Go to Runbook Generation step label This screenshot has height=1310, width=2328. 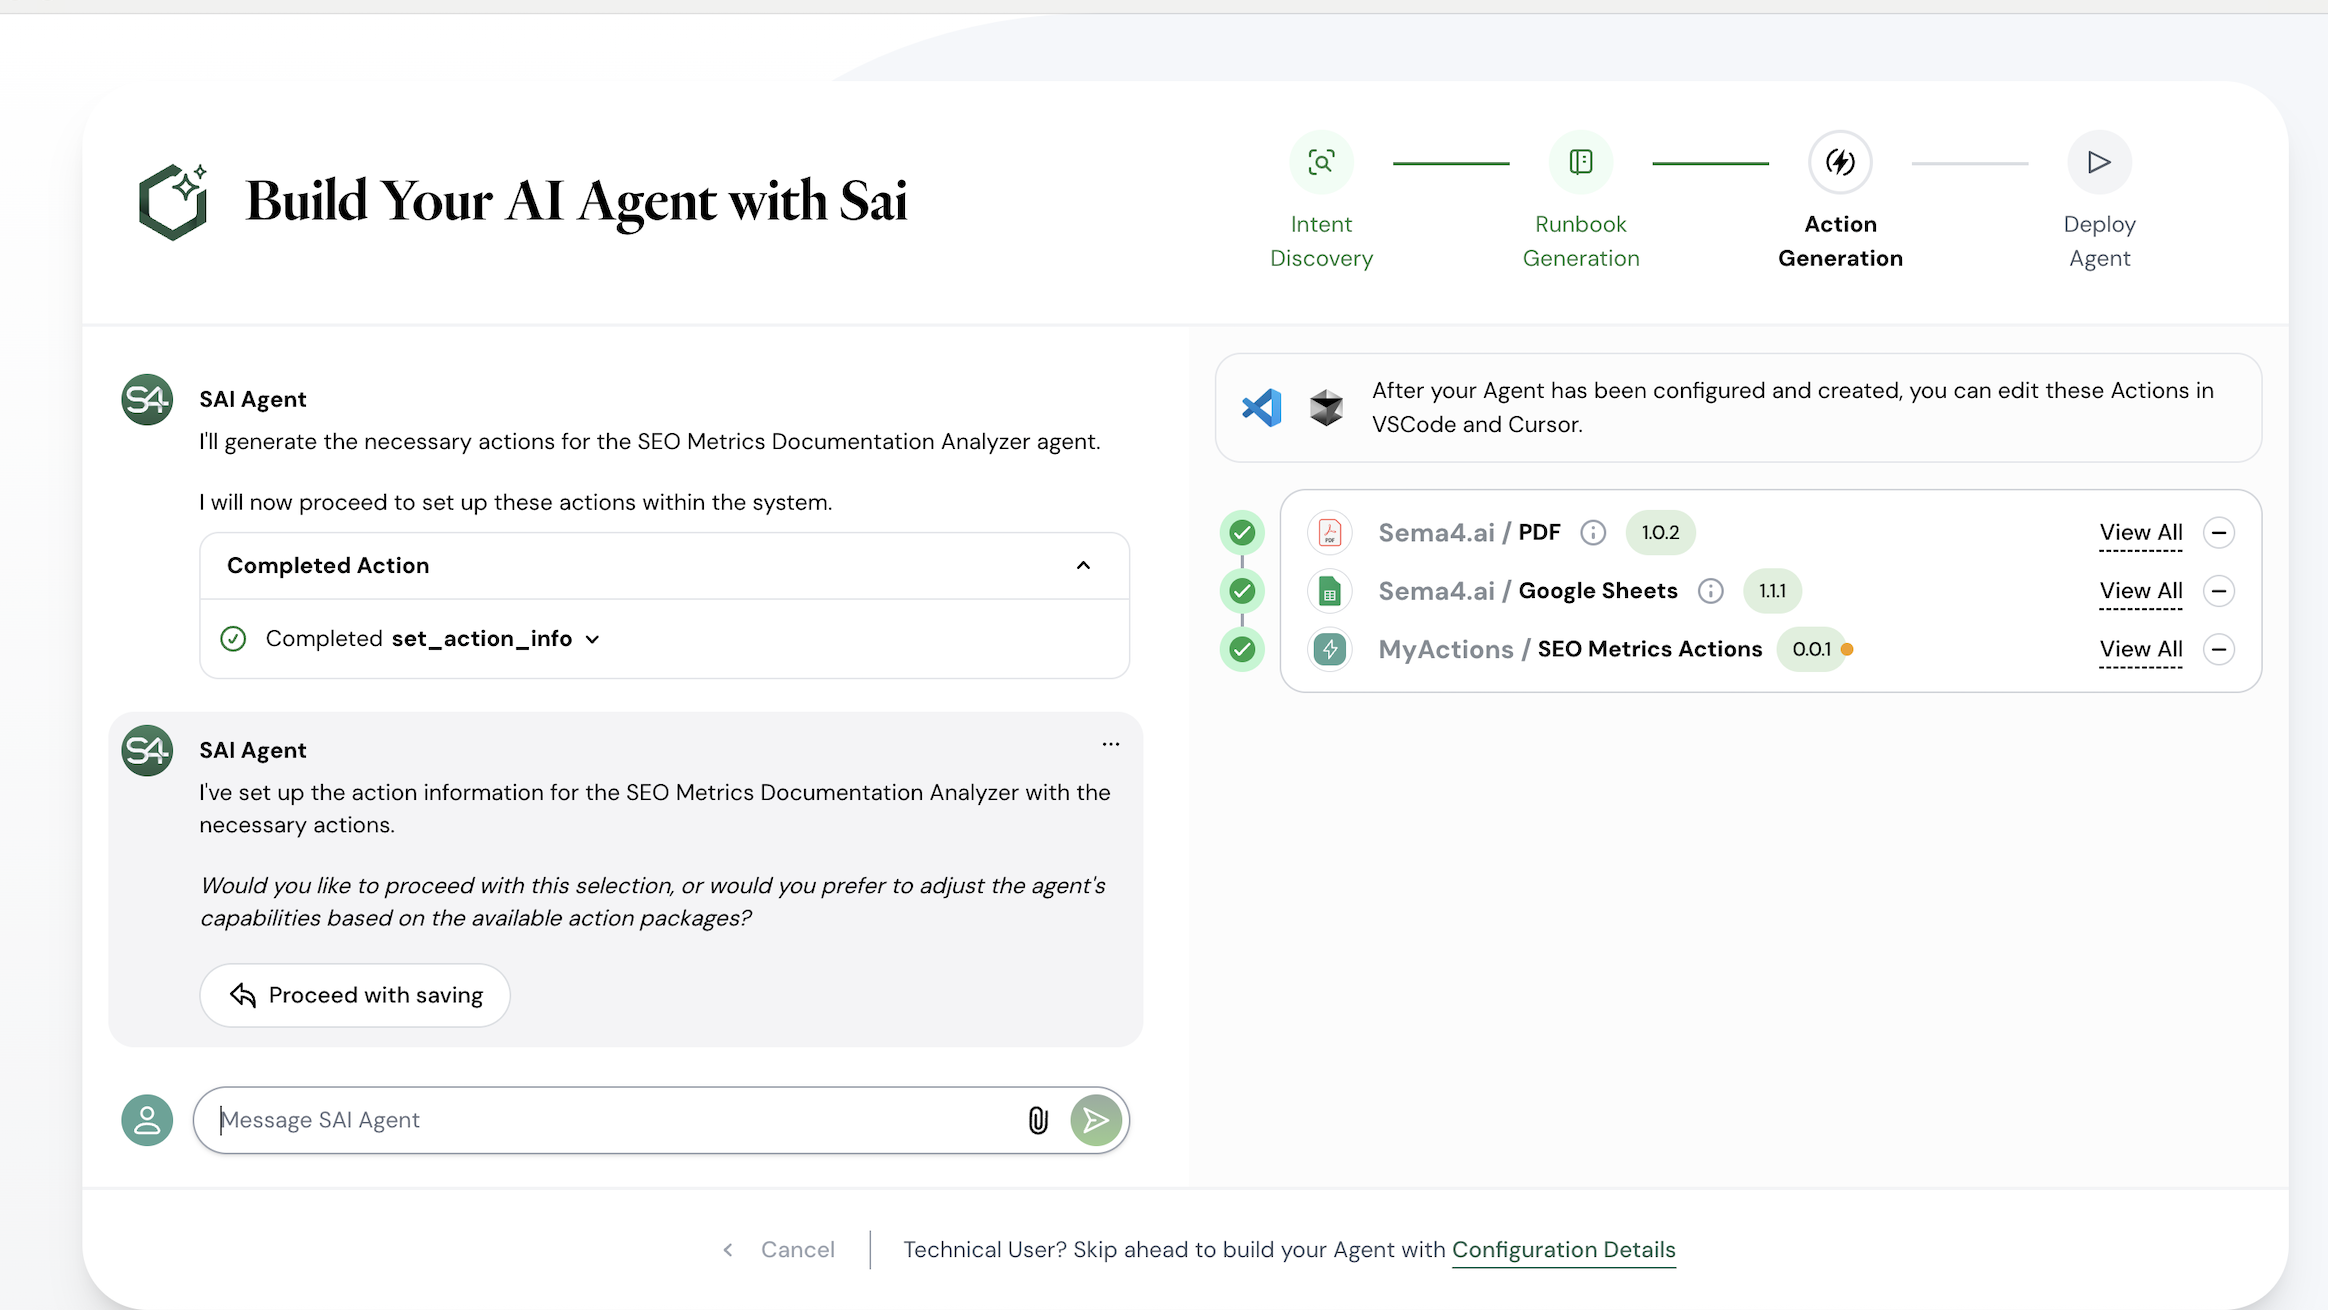point(1581,241)
